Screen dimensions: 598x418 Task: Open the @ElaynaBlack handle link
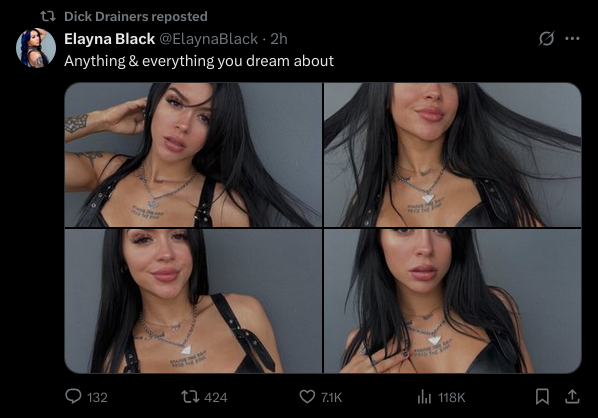pos(209,39)
